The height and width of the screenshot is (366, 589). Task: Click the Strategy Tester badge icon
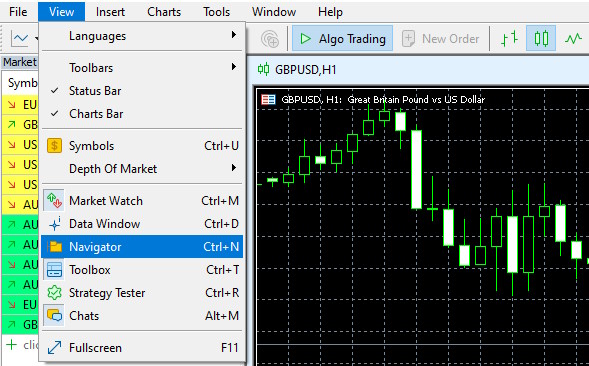coord(54,293)
